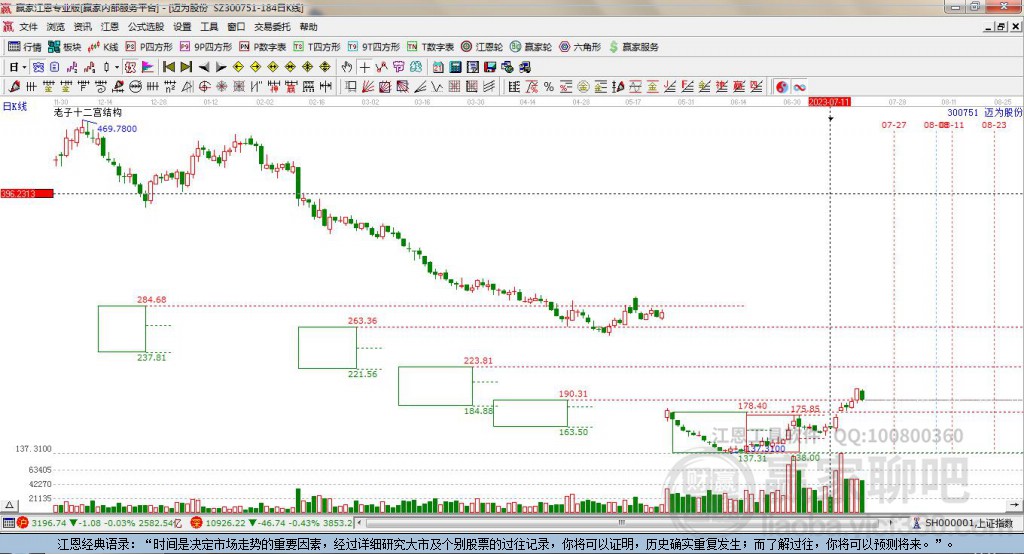This screenshot has width=1024, height=554.
Task: Open the T数字表 number table
Action: tap(430, 47)
